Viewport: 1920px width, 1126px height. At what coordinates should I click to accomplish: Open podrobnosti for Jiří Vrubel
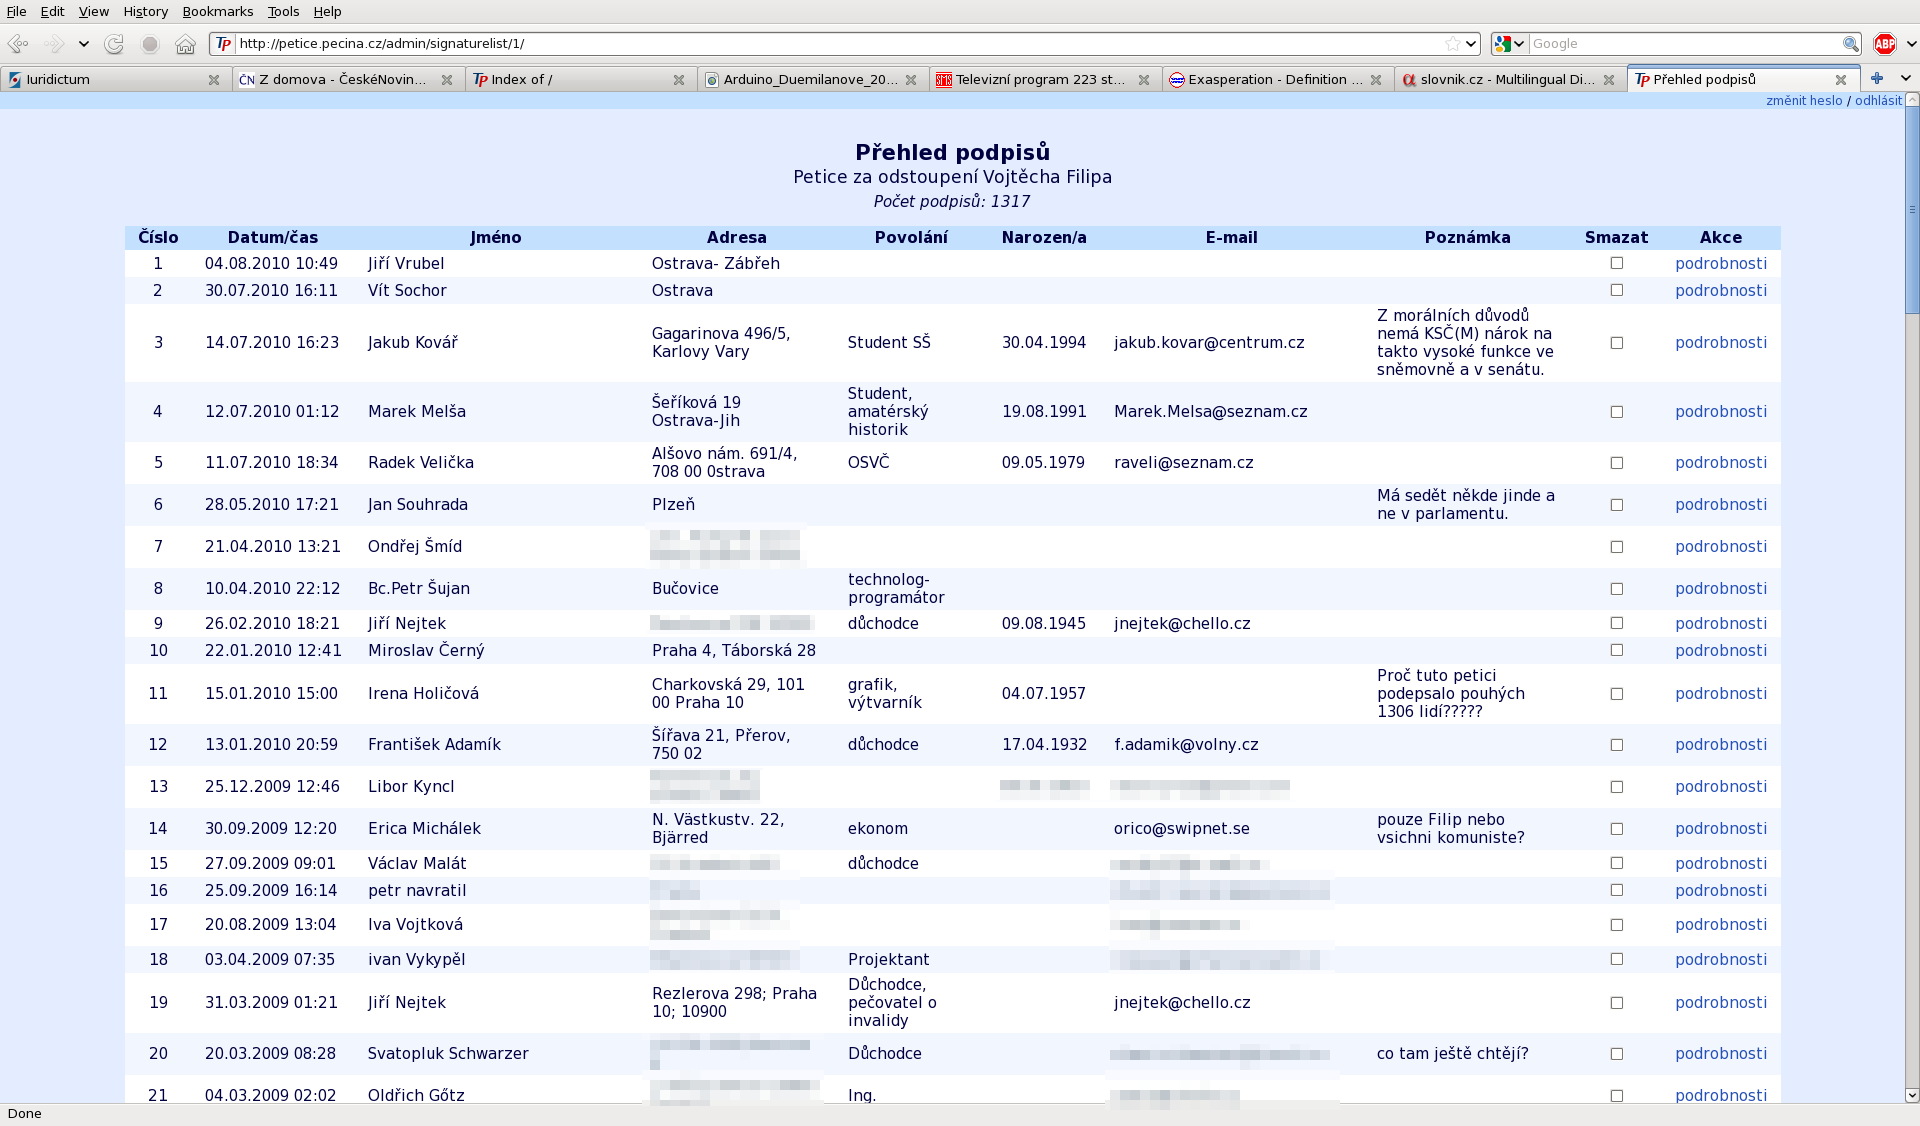(x=1721, y=263)
